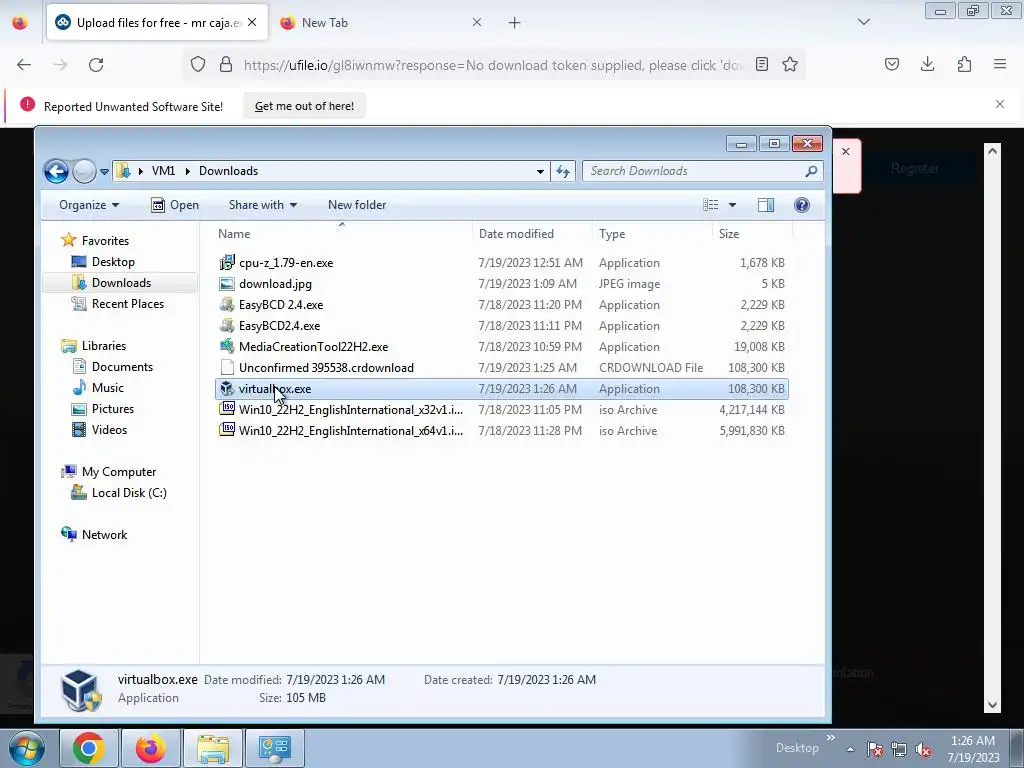List all tabs dropdown arrow
1024x768 pixels.
click(x=863, y=22)
